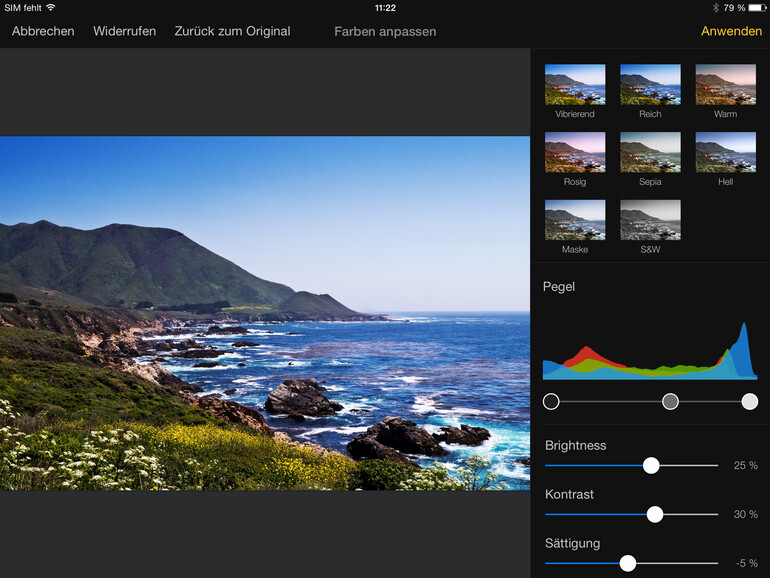Click the Sättigung '-5 %' value
The width and height of the screenshot is (770, 578).
point(746,563)
